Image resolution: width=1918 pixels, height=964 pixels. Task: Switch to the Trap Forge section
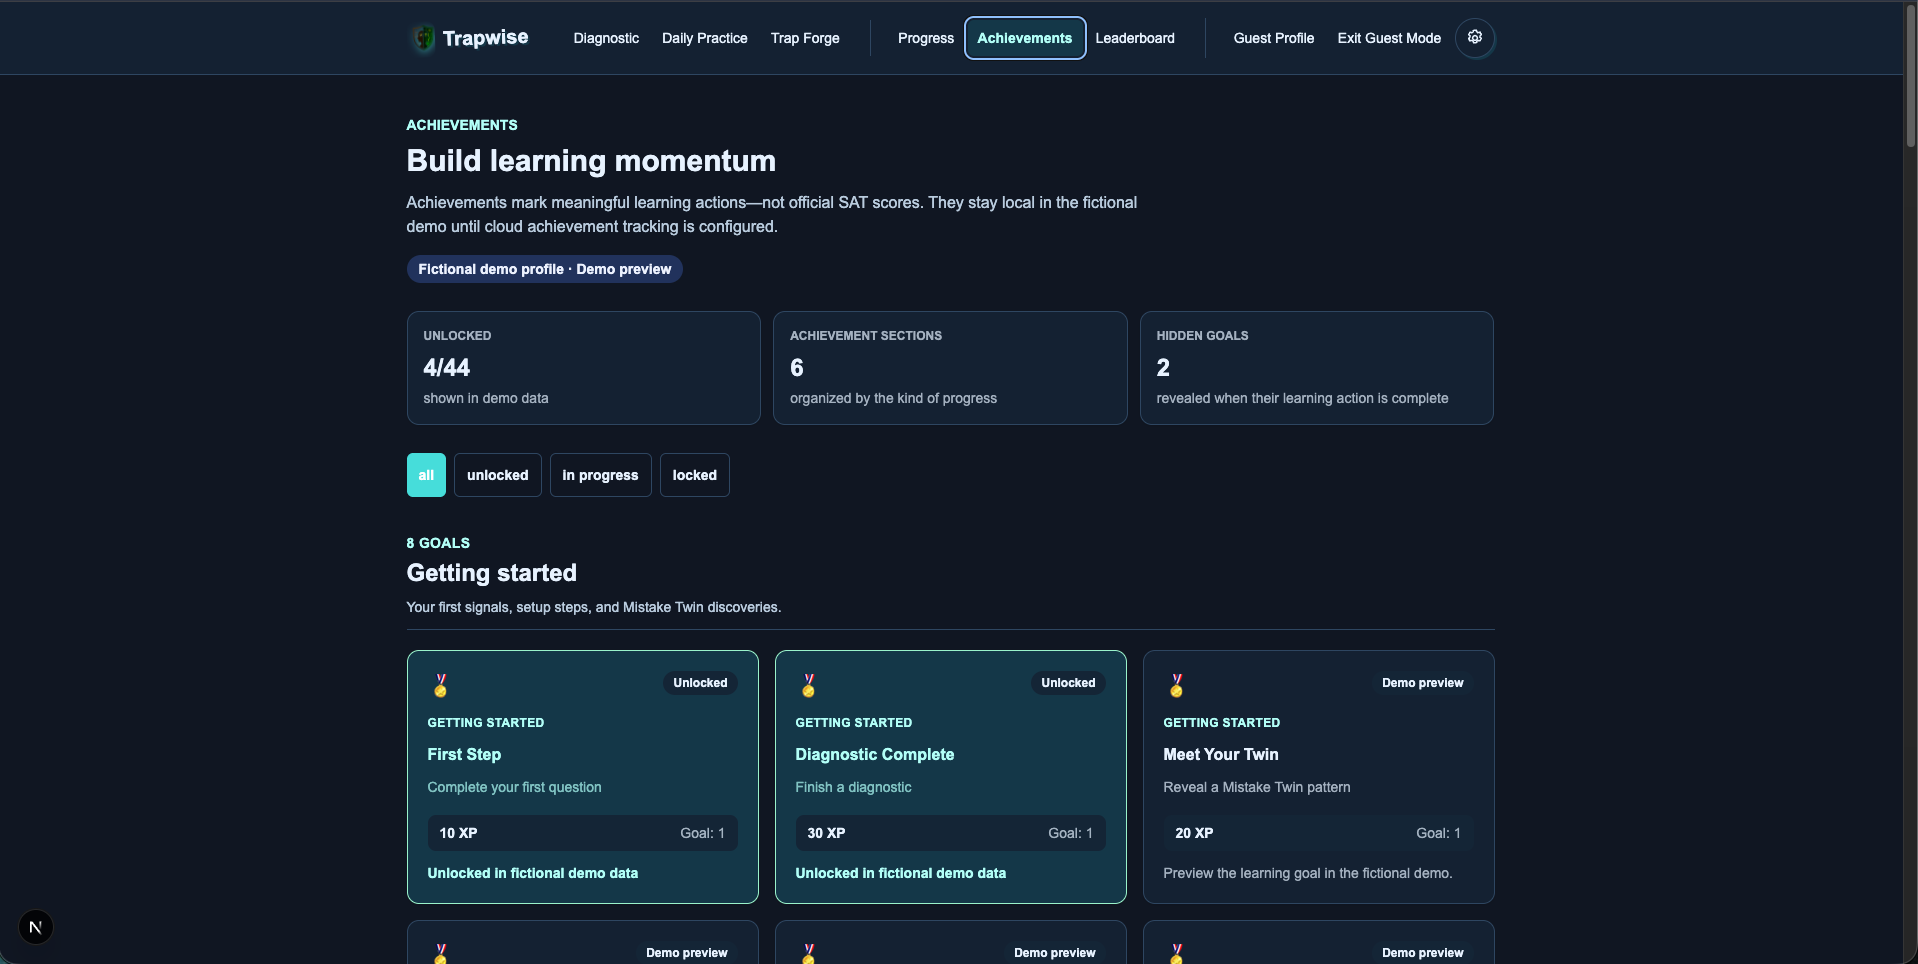[x=805, y=38]
